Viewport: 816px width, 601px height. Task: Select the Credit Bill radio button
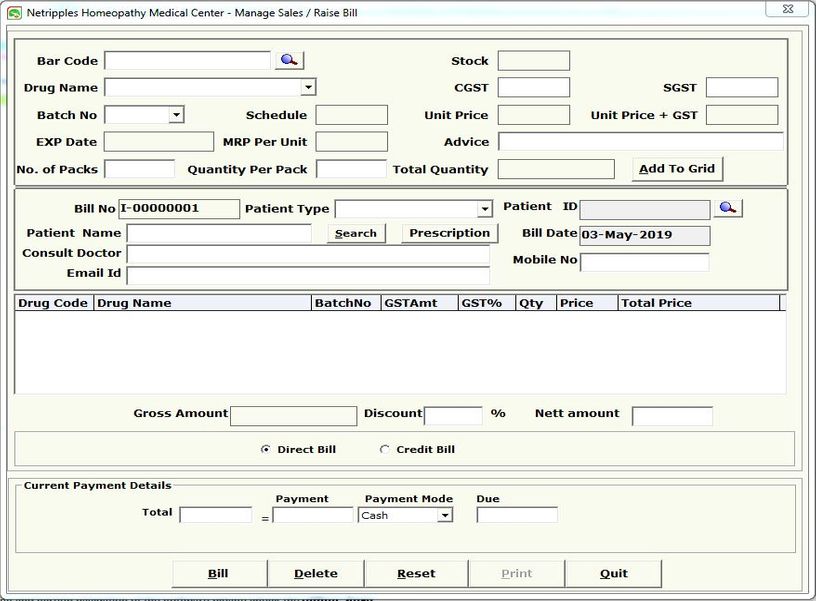point(385,449)
